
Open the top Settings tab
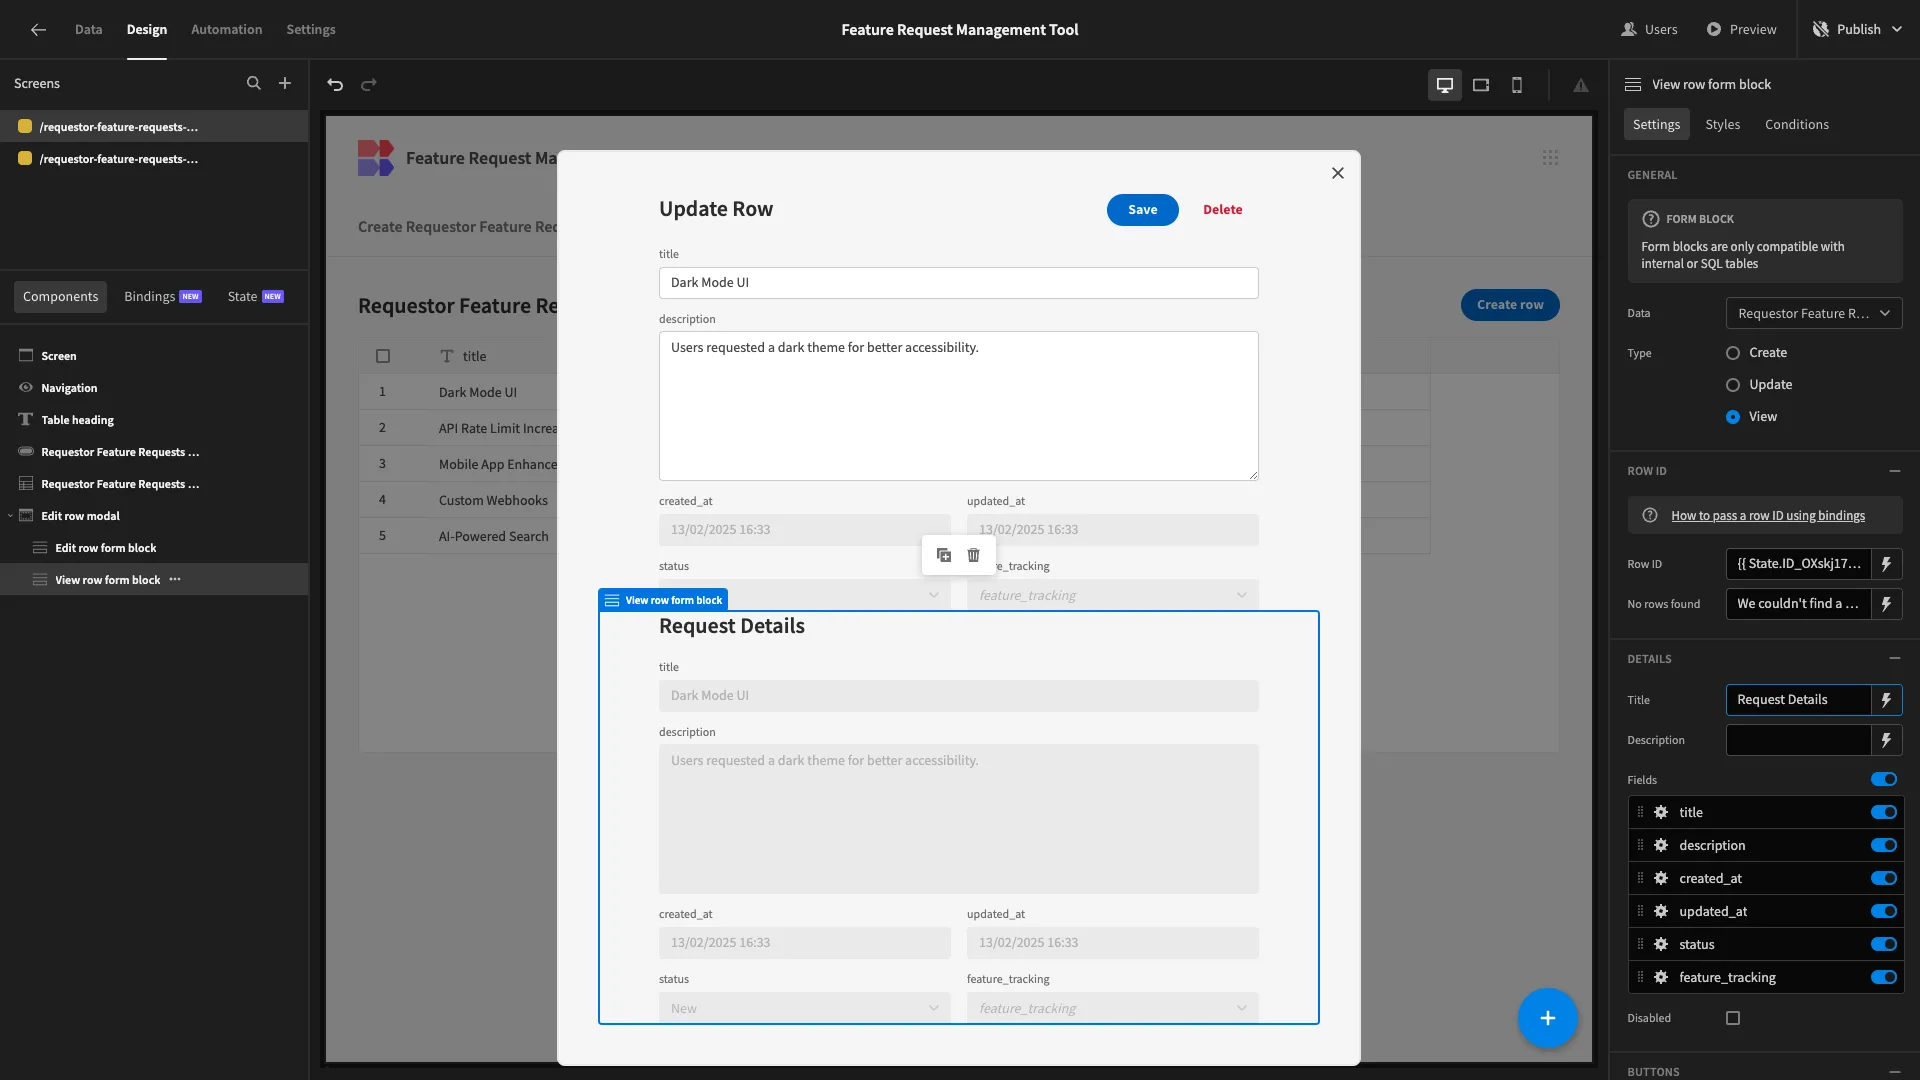(311, 30)
